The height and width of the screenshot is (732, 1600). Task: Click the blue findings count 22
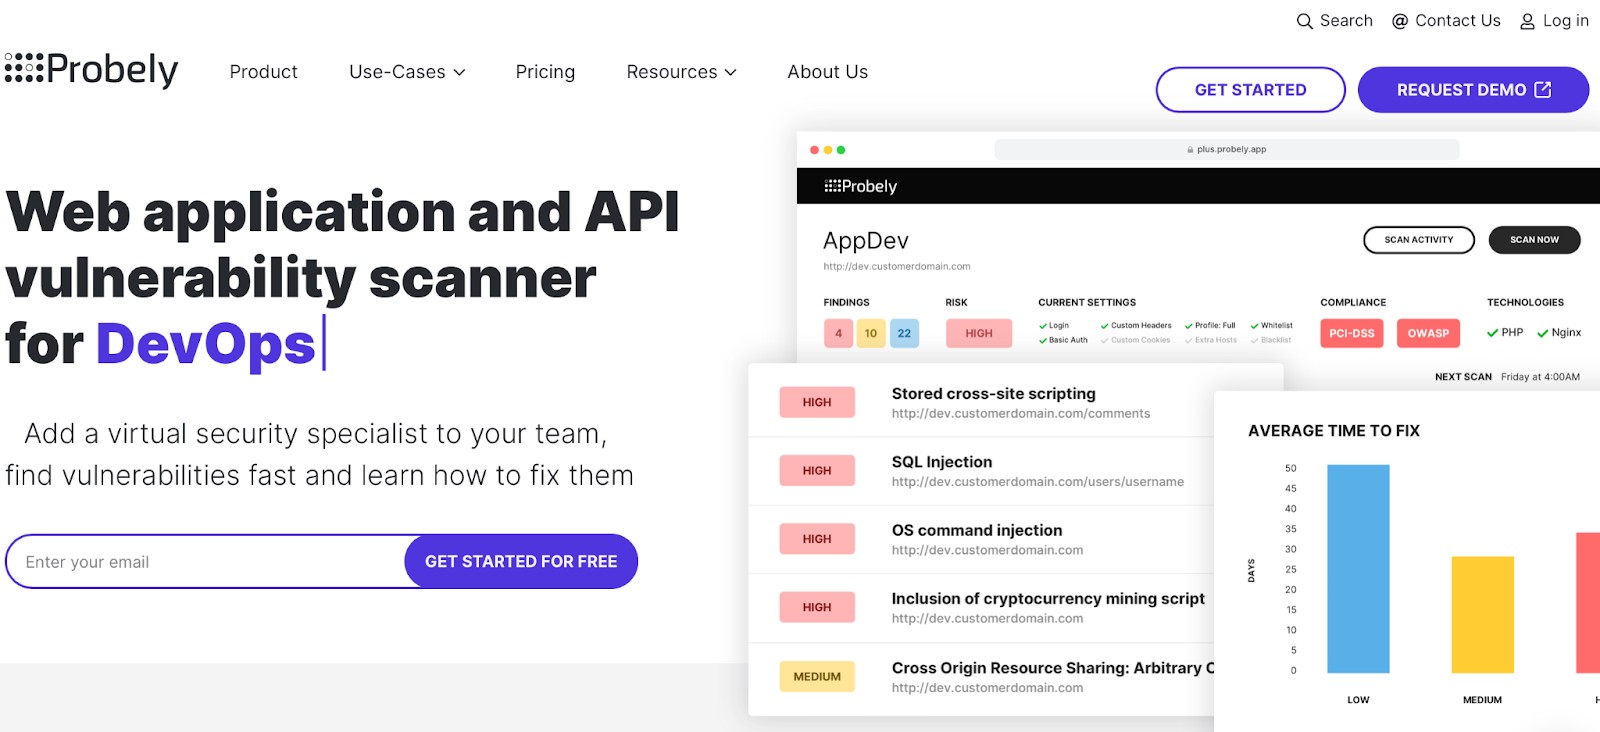[x=904, y=333]
